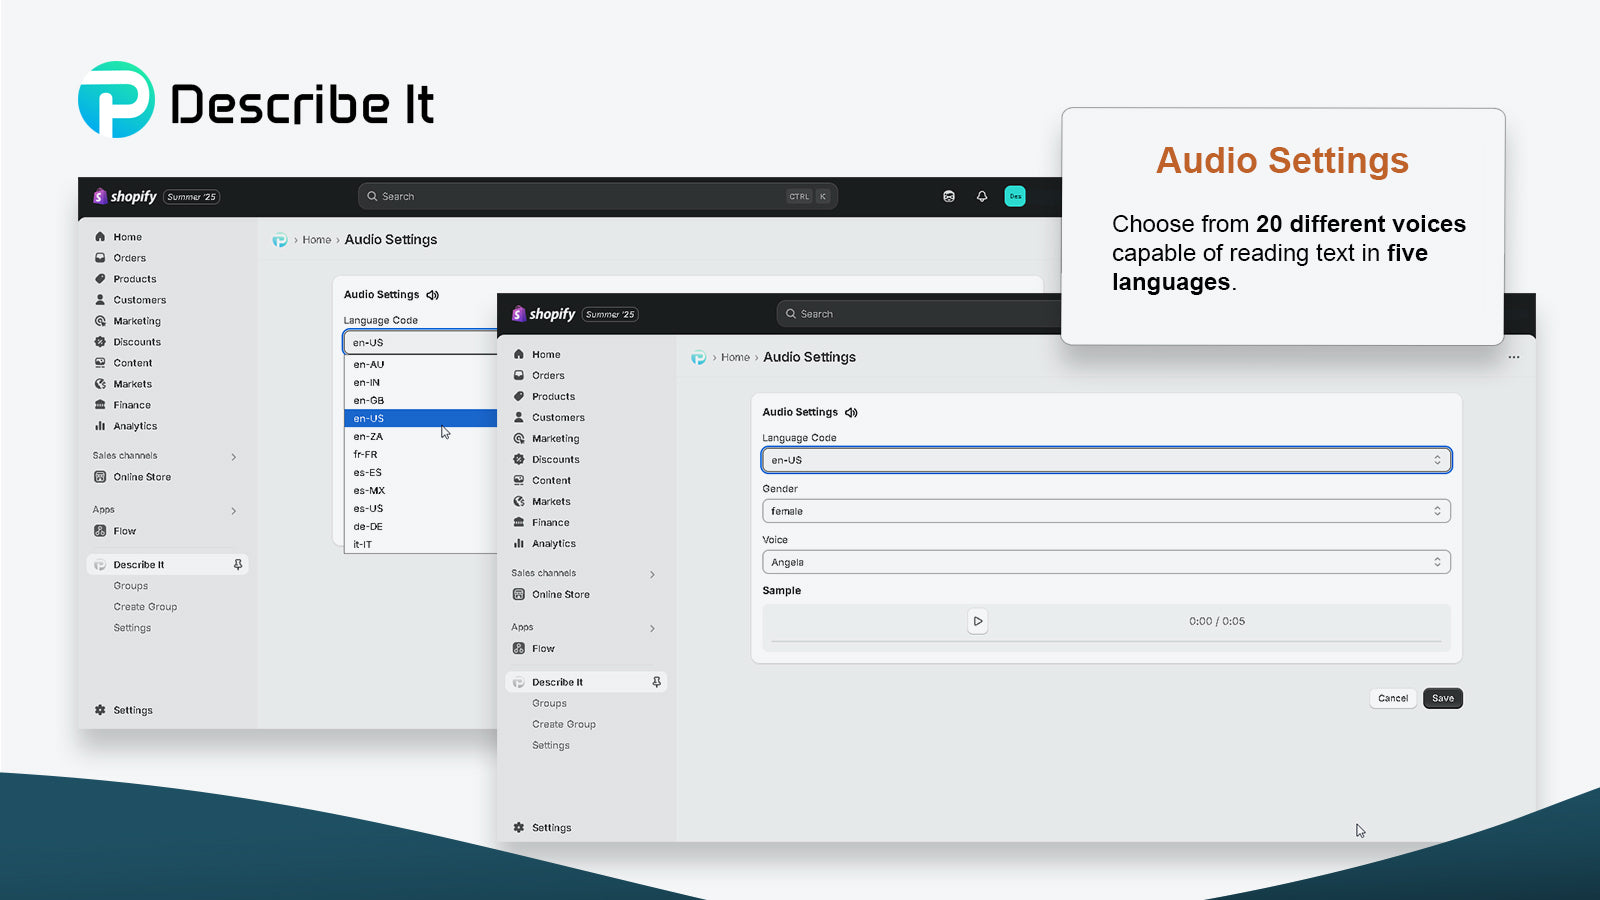Go to Home in the back window sidebar
1600x900 pixels.
[x=127, y=237]
